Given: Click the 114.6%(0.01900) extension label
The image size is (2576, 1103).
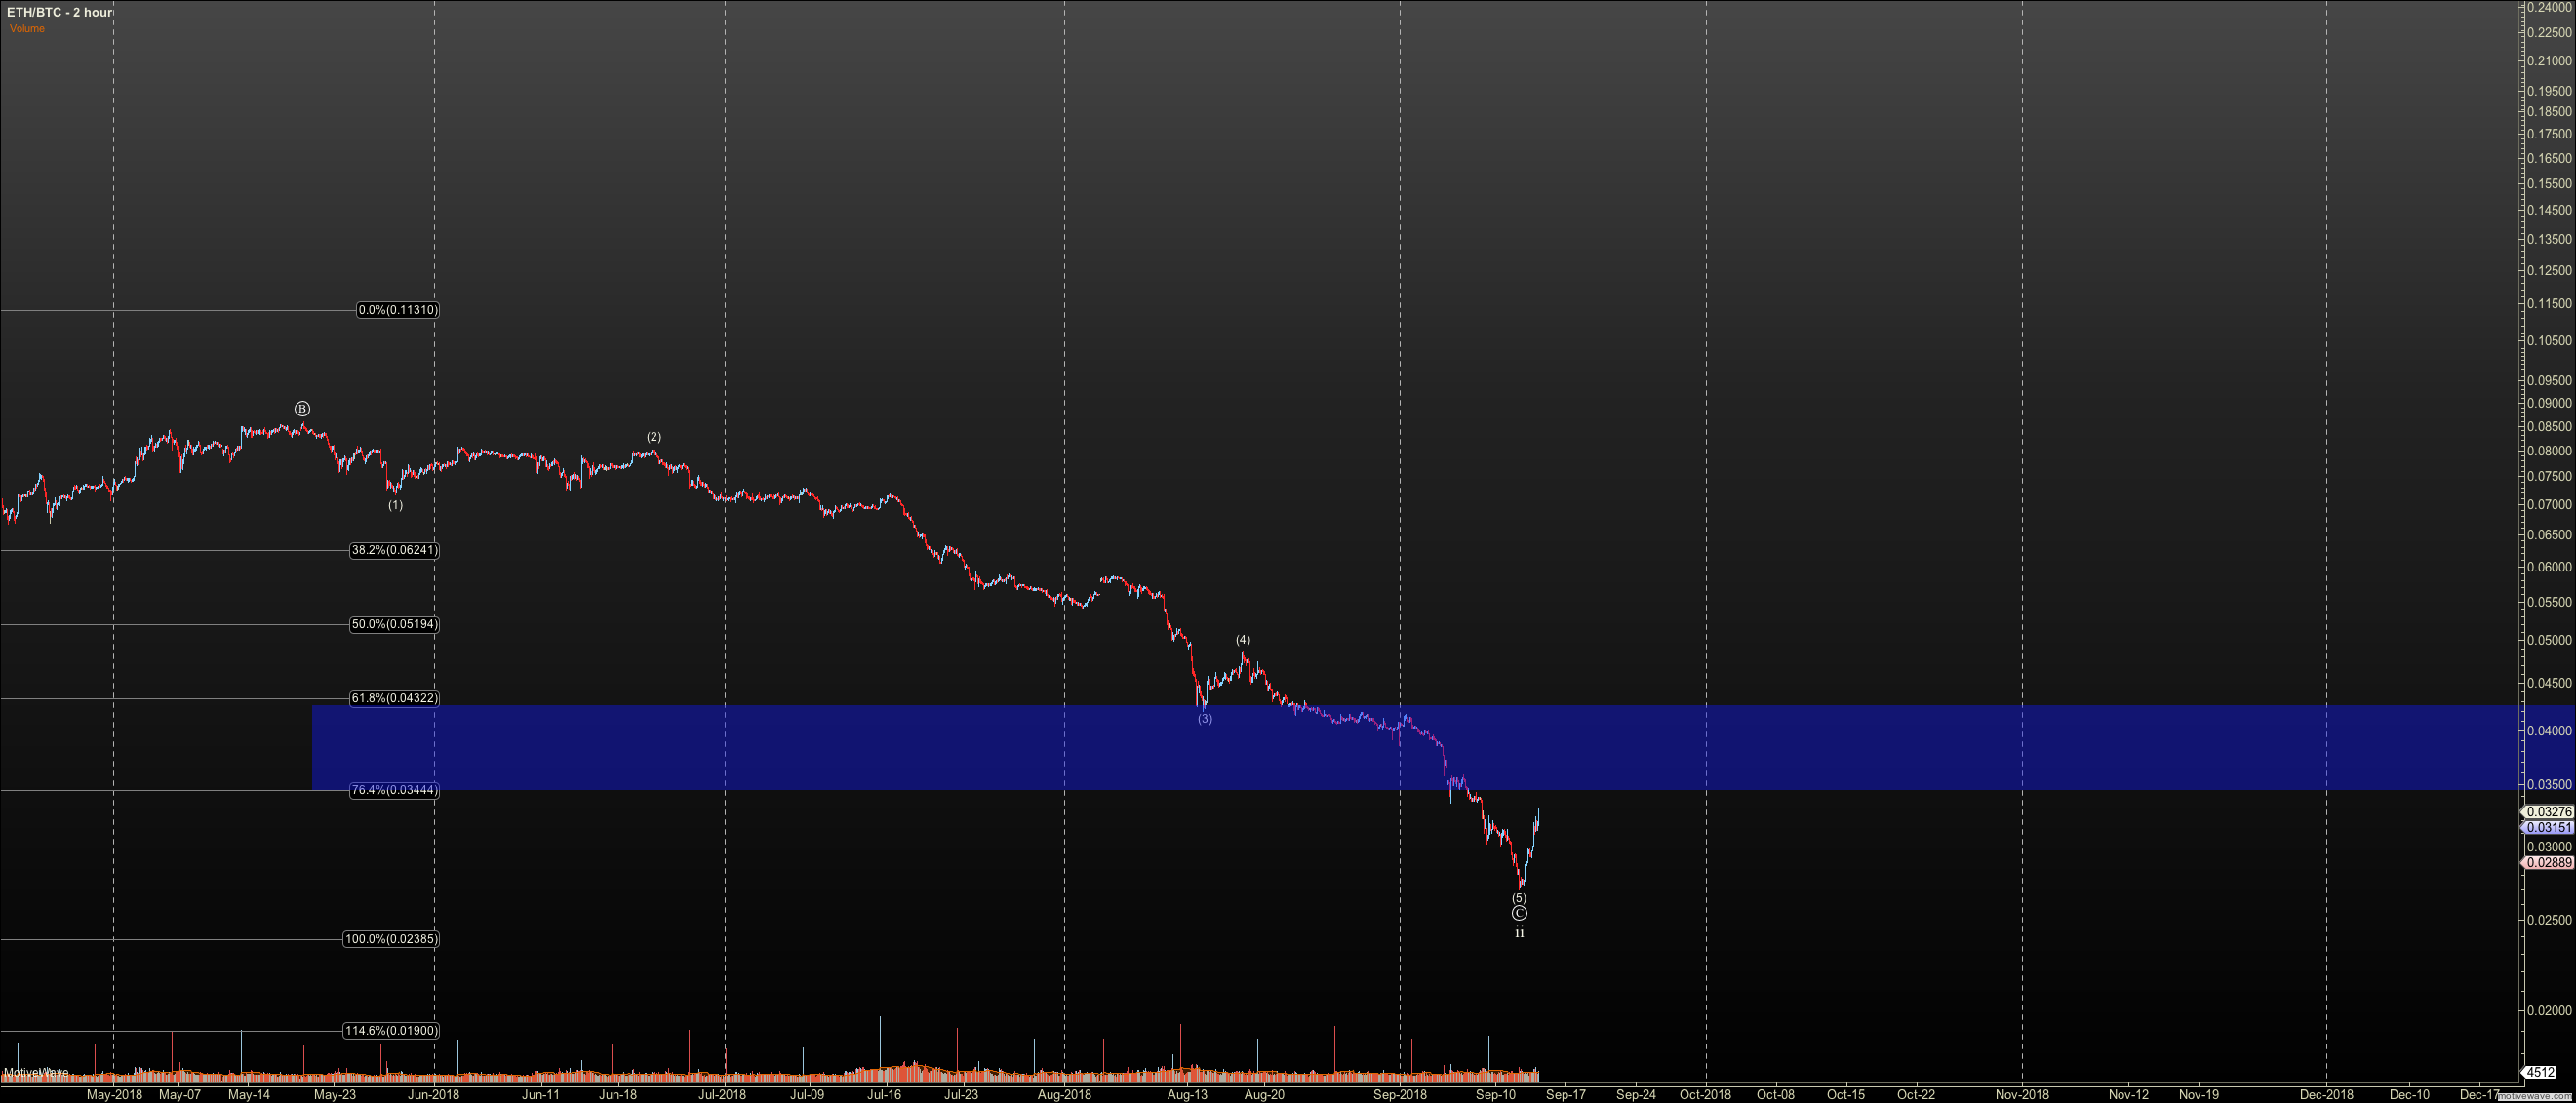Looking at the screenshot, I should [391, 1031].
